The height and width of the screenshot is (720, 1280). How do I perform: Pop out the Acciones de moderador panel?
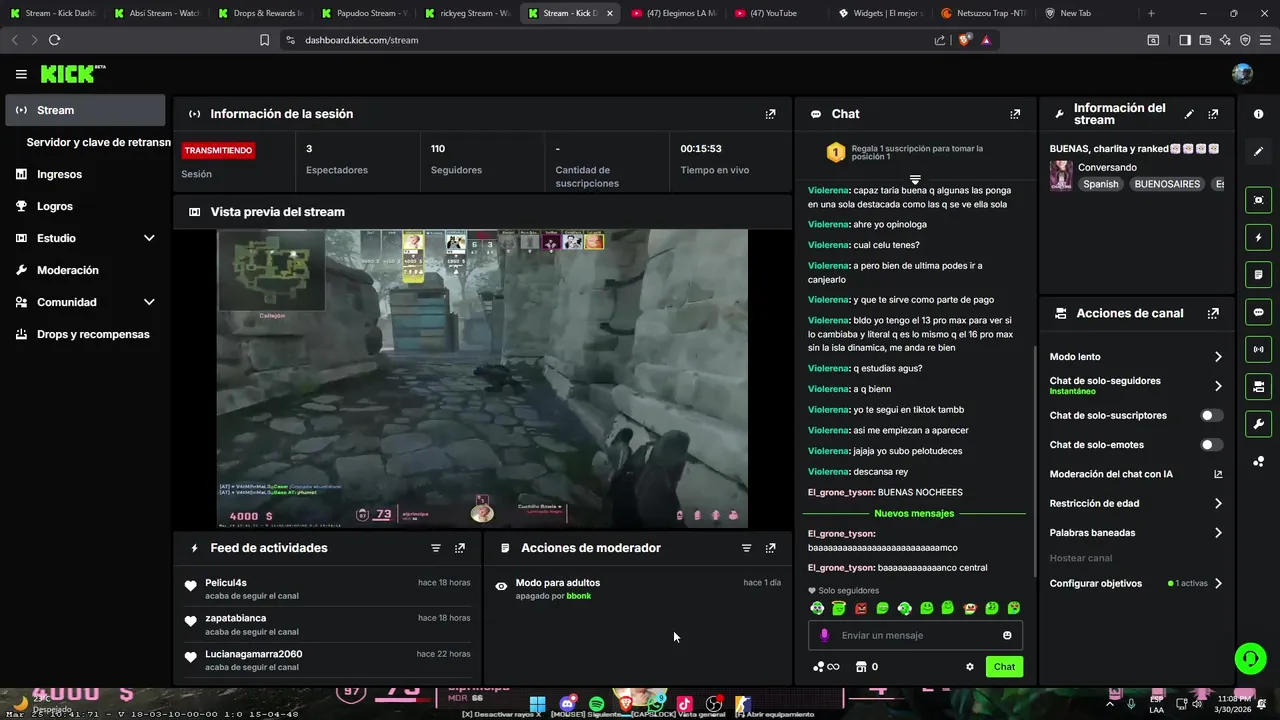point(770,548)
